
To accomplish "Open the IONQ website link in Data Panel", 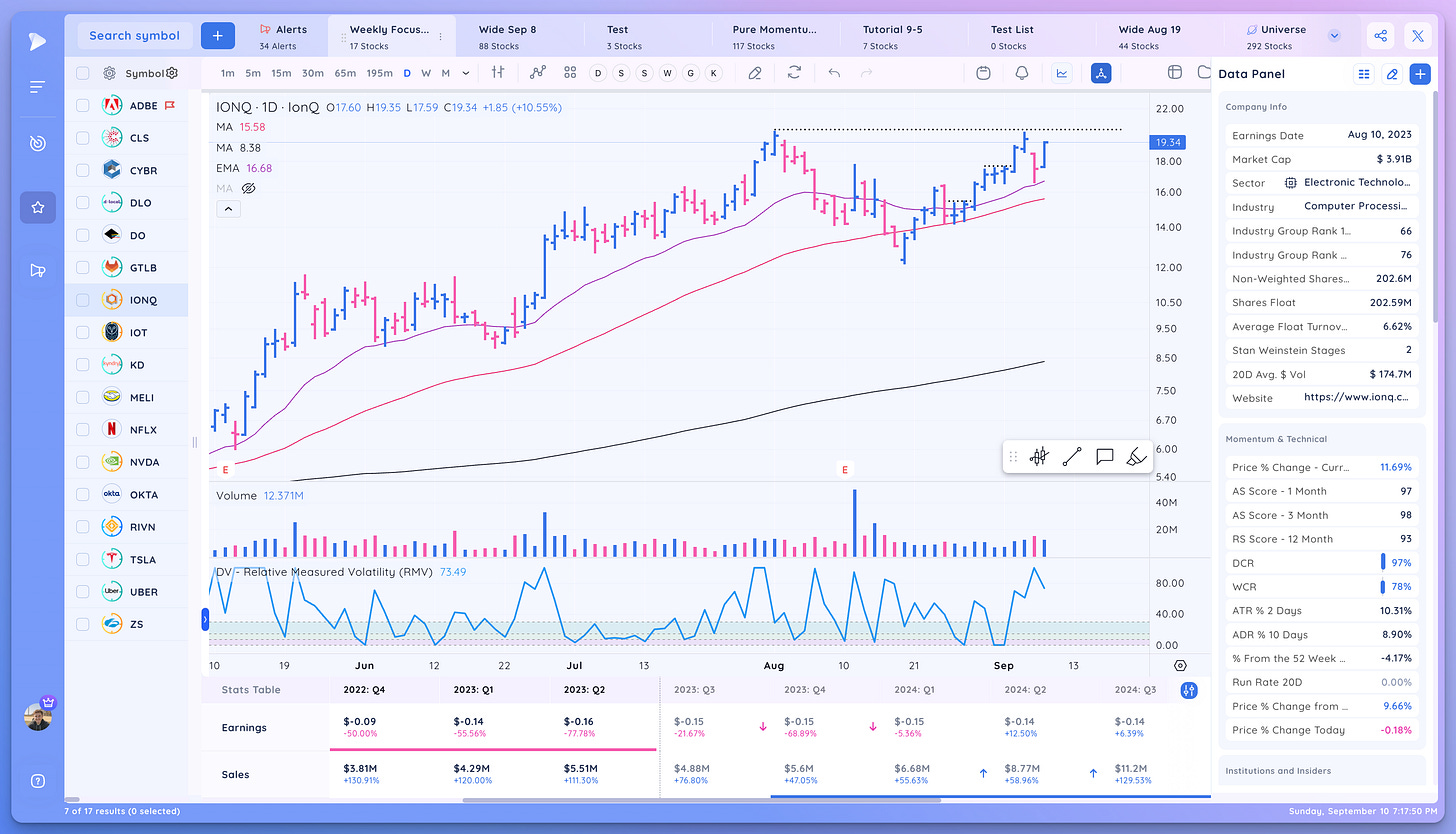I will [1356, 397].
